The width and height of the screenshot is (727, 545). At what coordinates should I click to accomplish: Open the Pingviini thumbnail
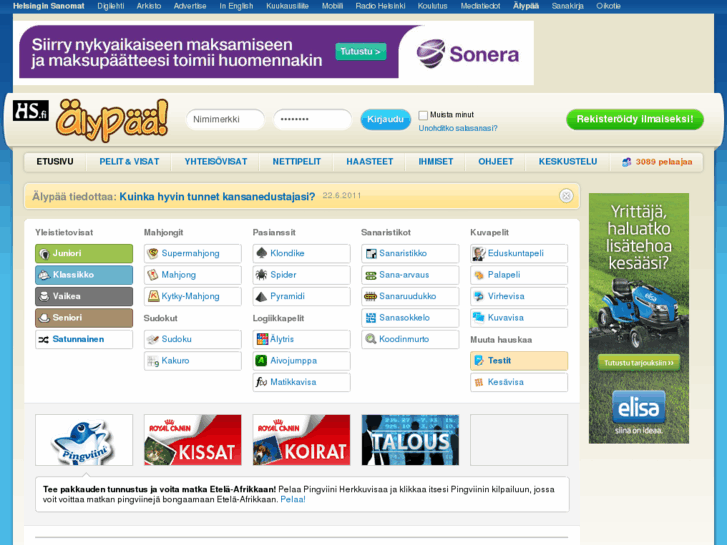tap(84, 440)
